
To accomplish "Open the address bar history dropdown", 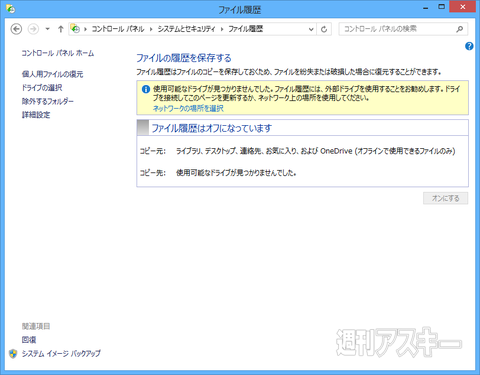I will pos(311,29).
